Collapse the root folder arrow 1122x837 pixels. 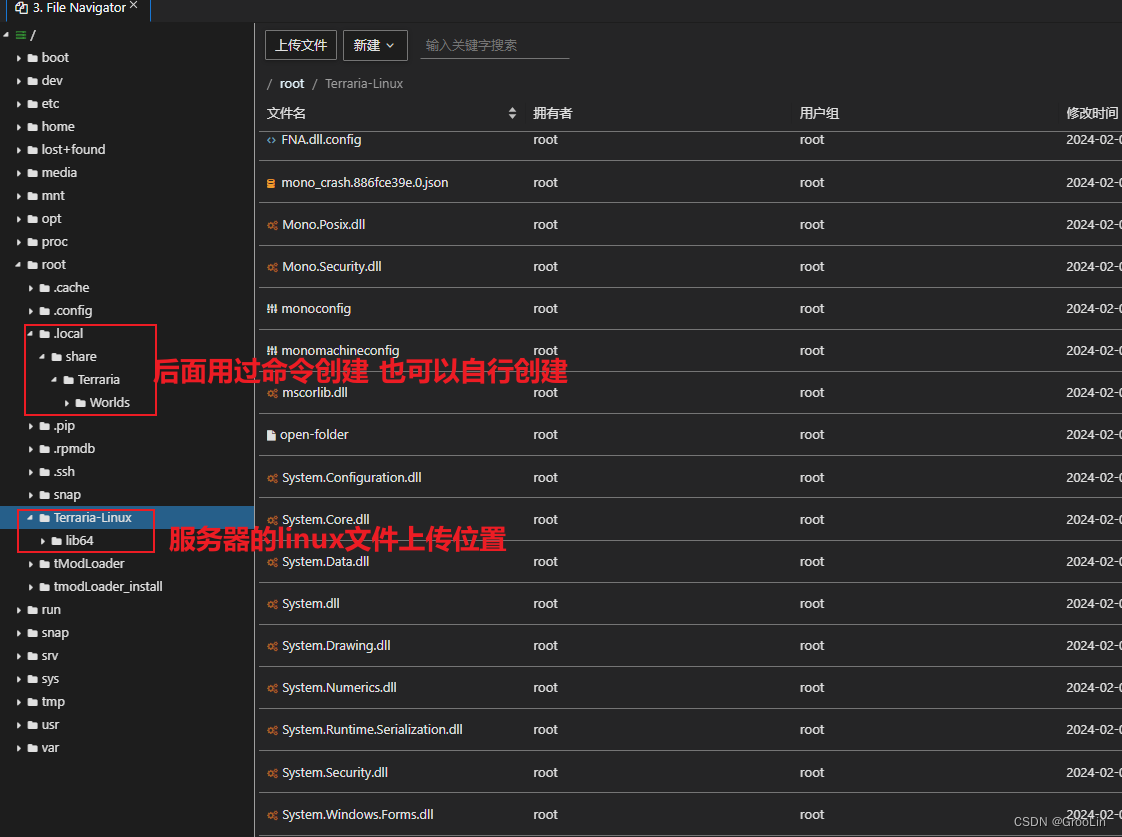[19, 265]
